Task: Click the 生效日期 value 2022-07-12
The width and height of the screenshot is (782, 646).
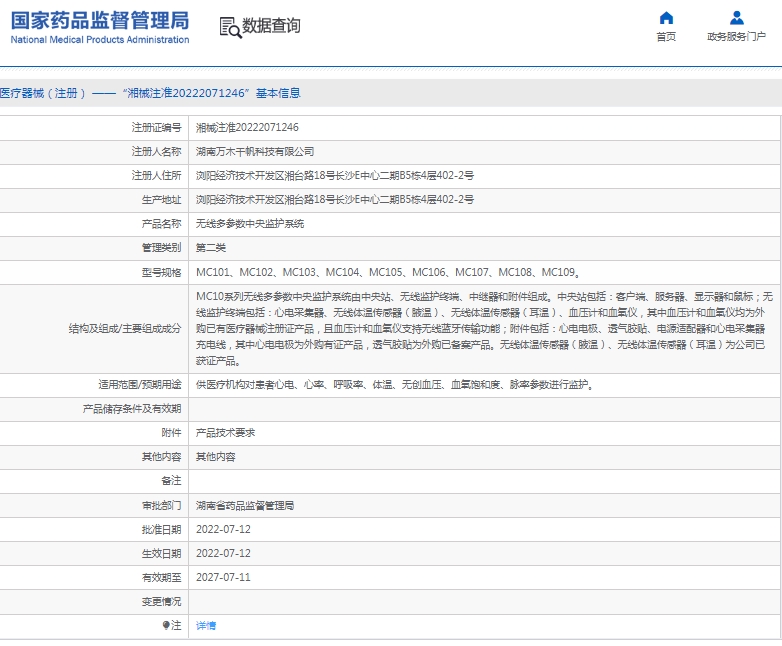Action: 223,553
